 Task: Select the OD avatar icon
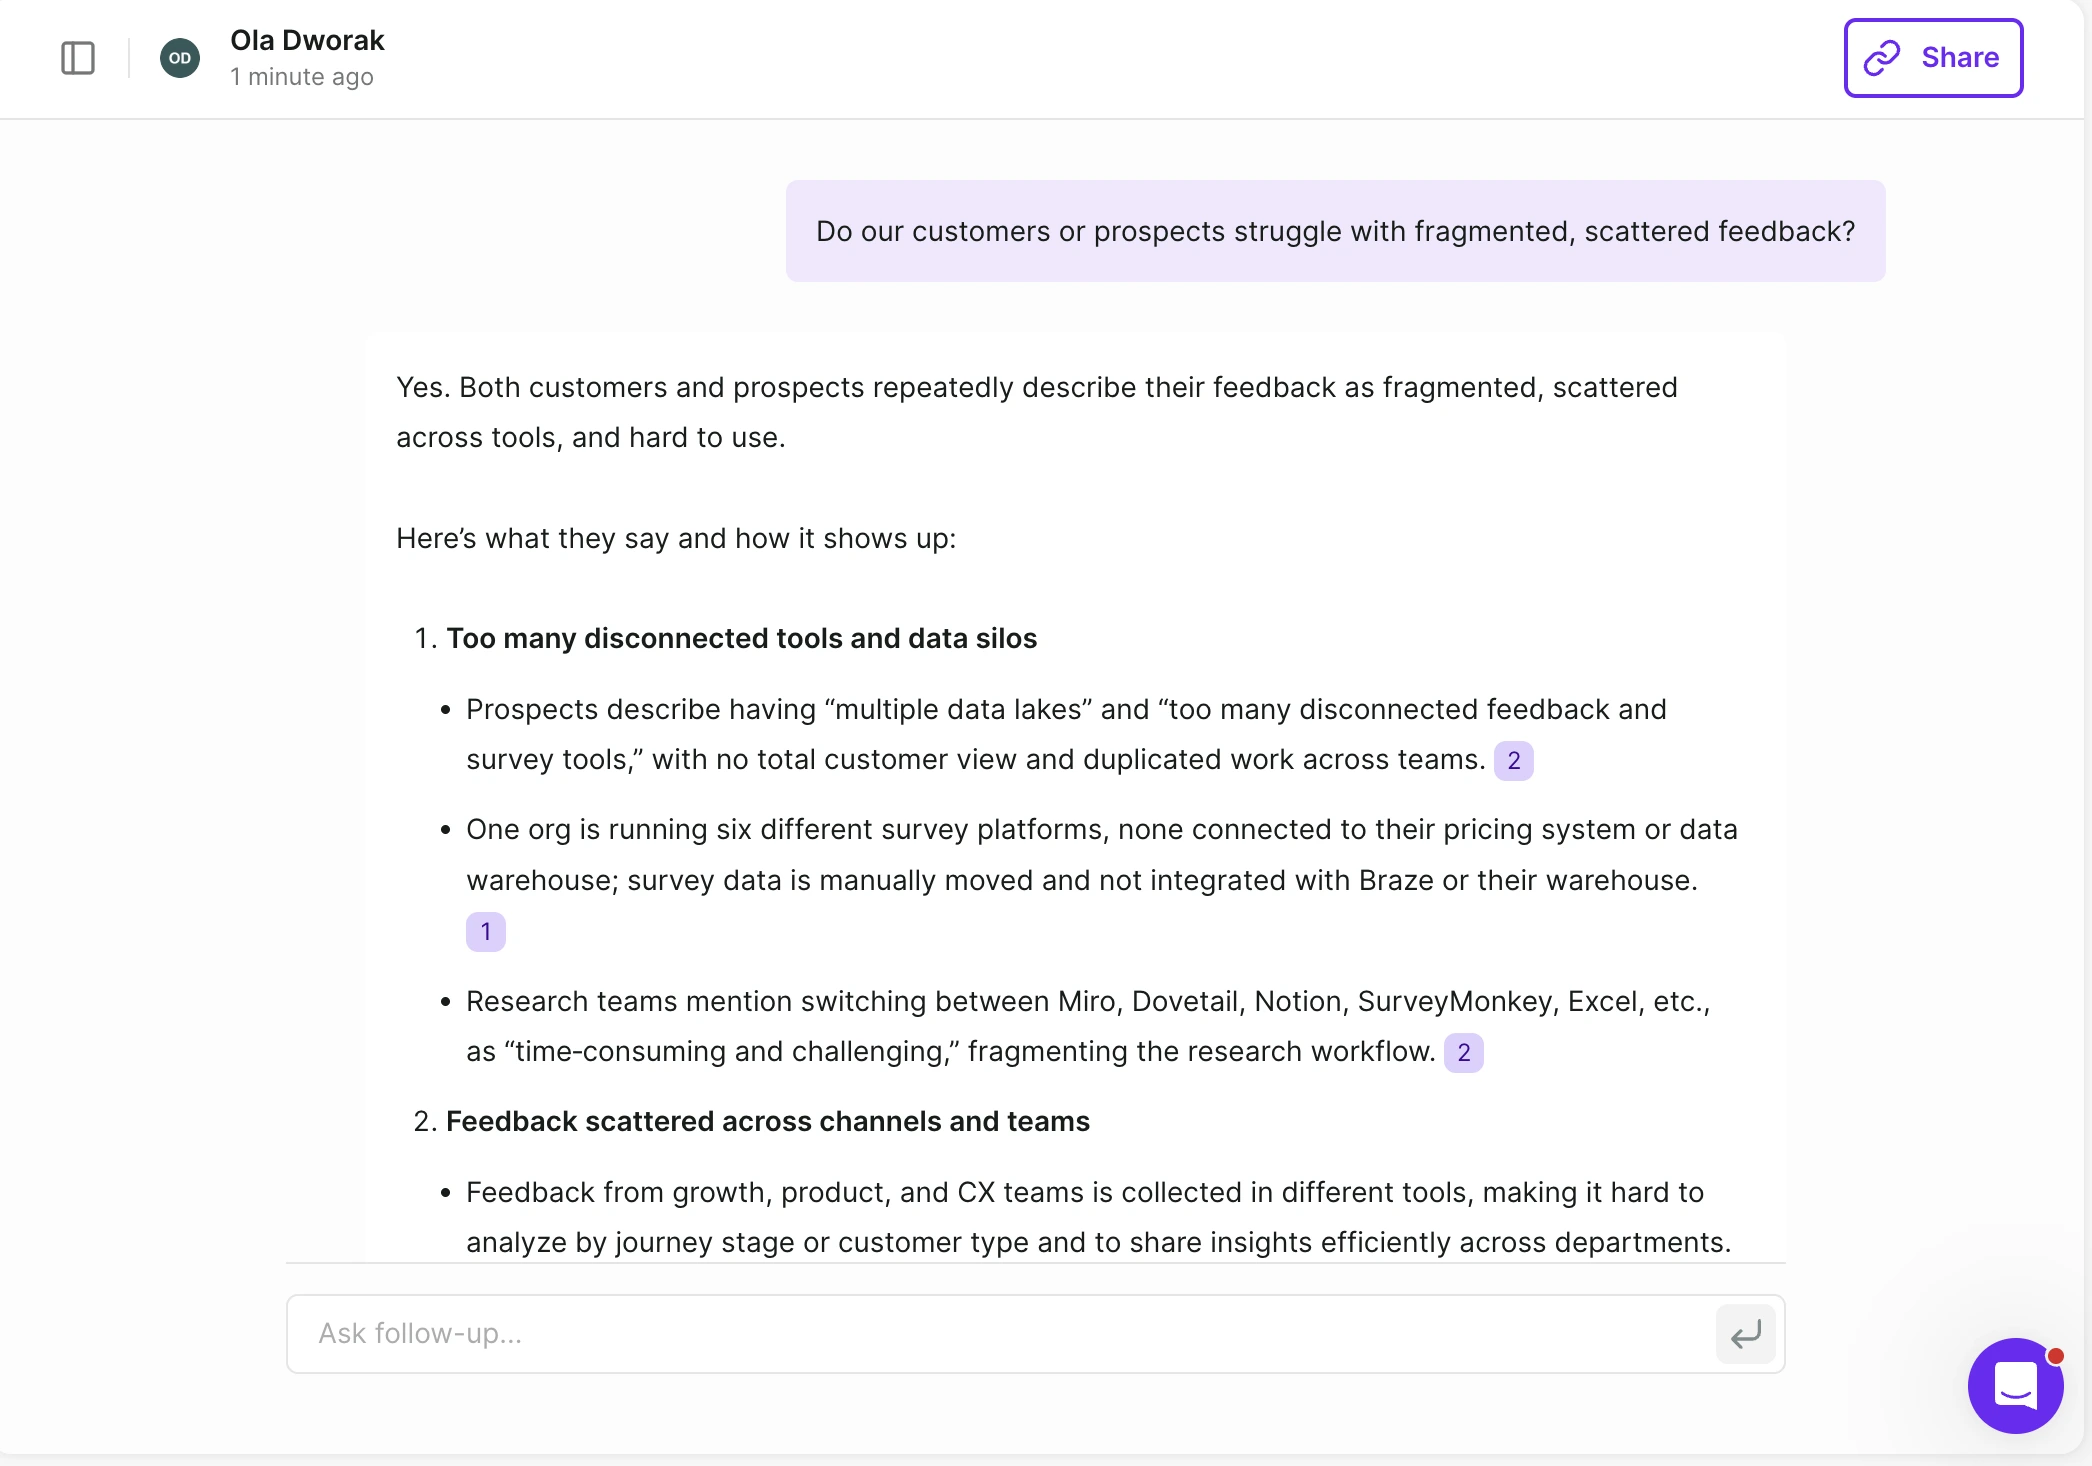(180, 57)
